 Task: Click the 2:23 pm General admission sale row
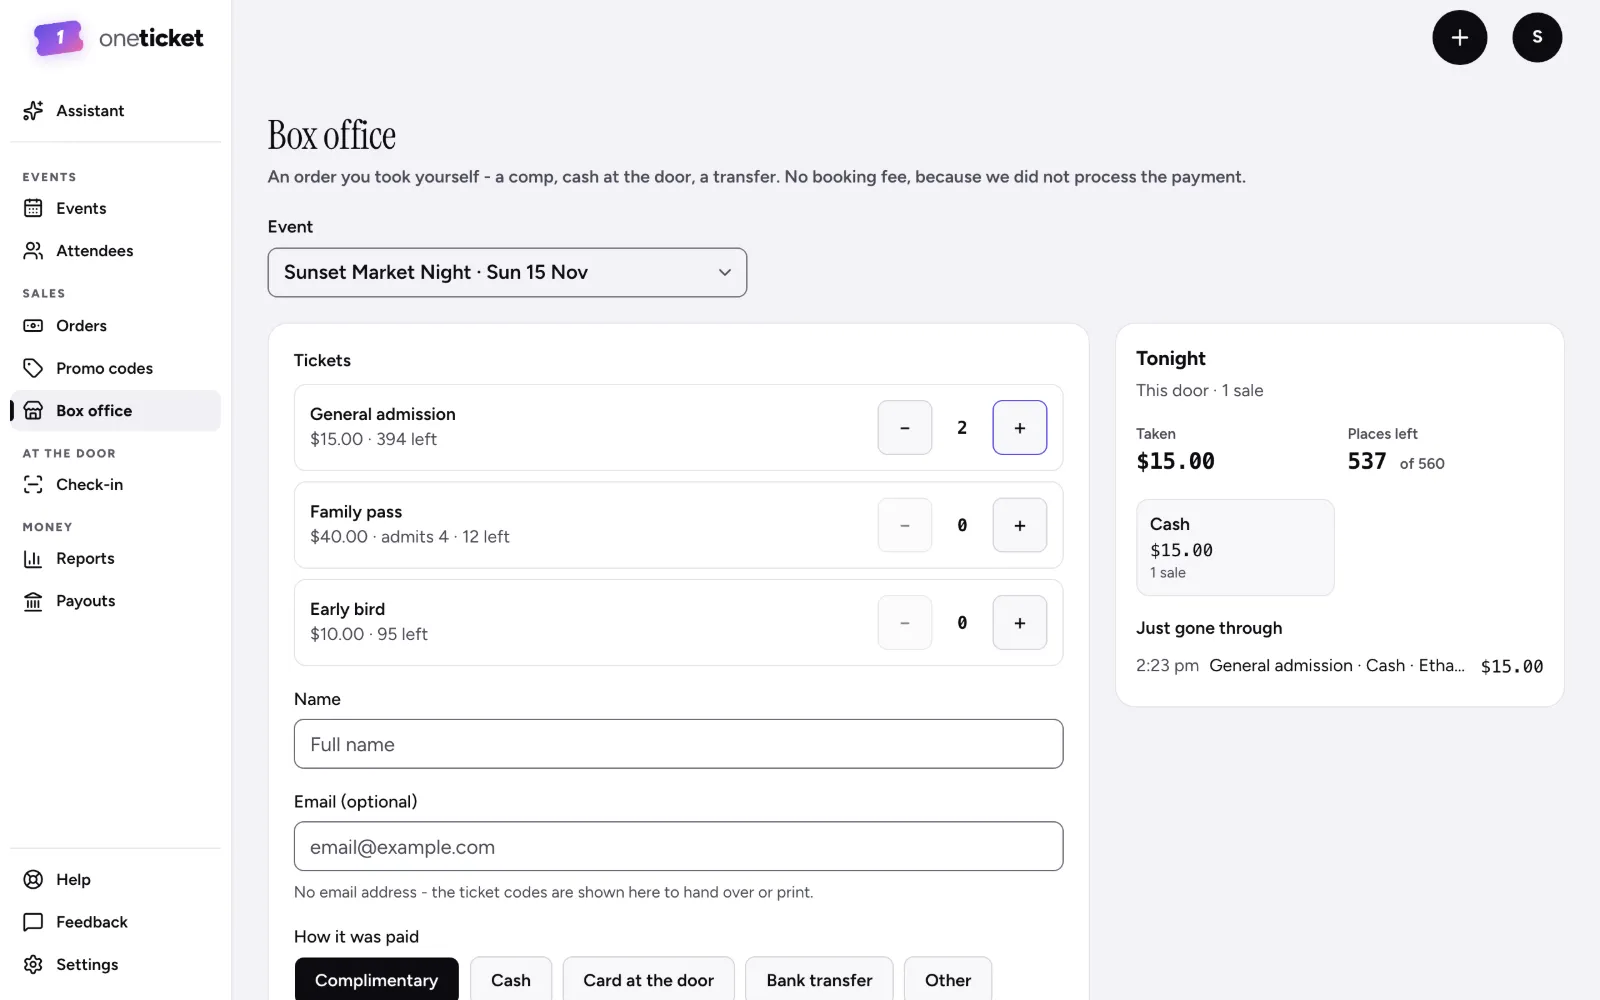(1339, 666)
